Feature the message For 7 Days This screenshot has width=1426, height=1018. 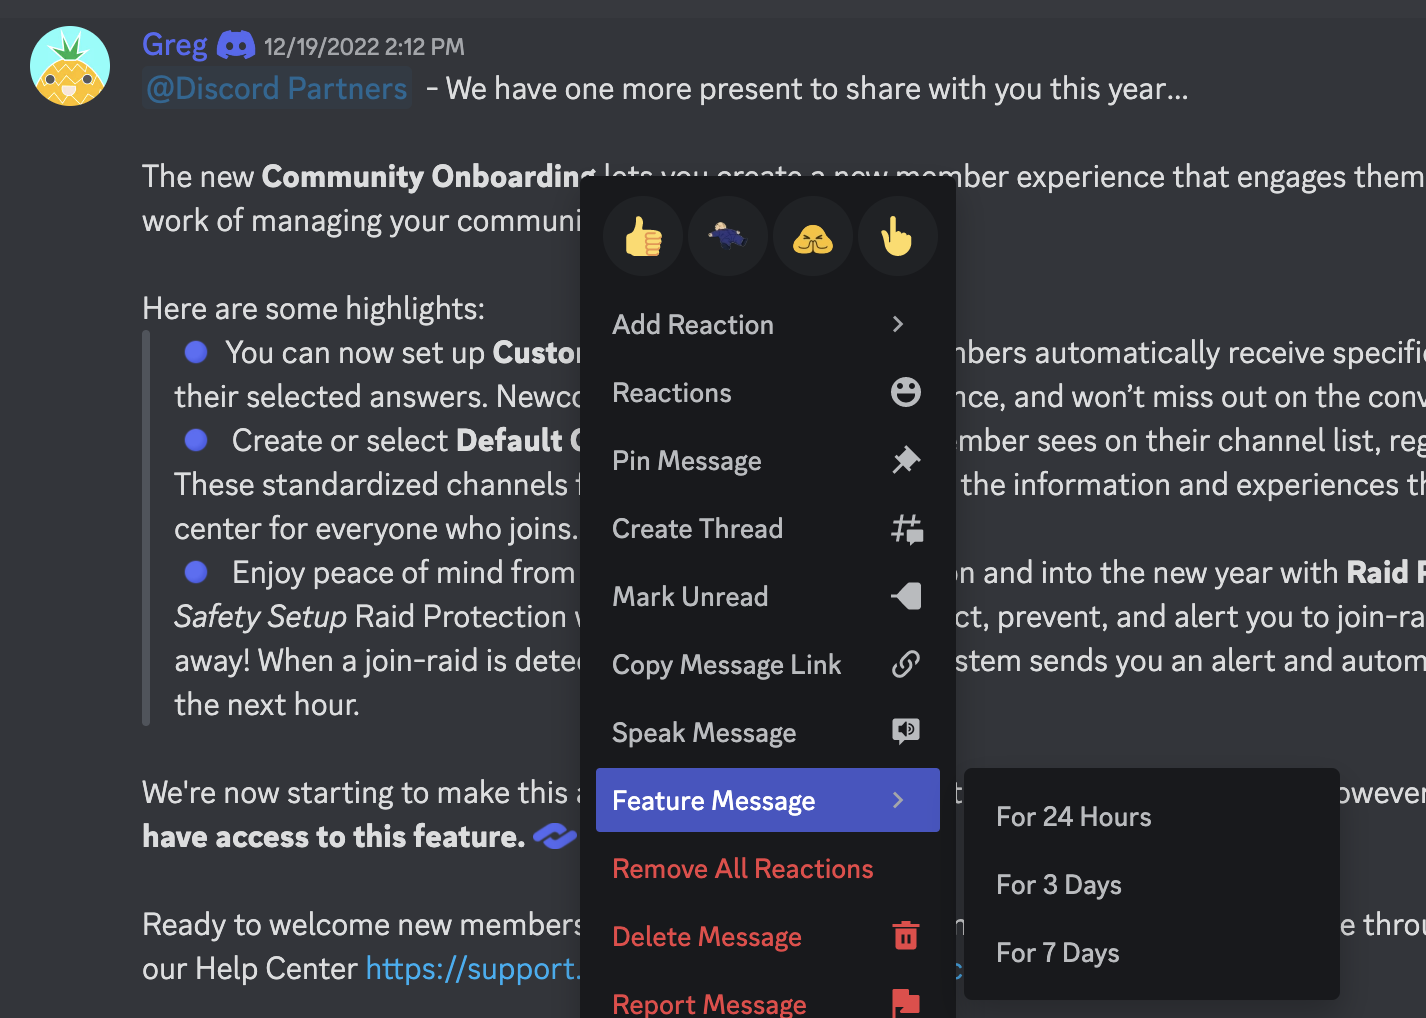point(1057,953)
